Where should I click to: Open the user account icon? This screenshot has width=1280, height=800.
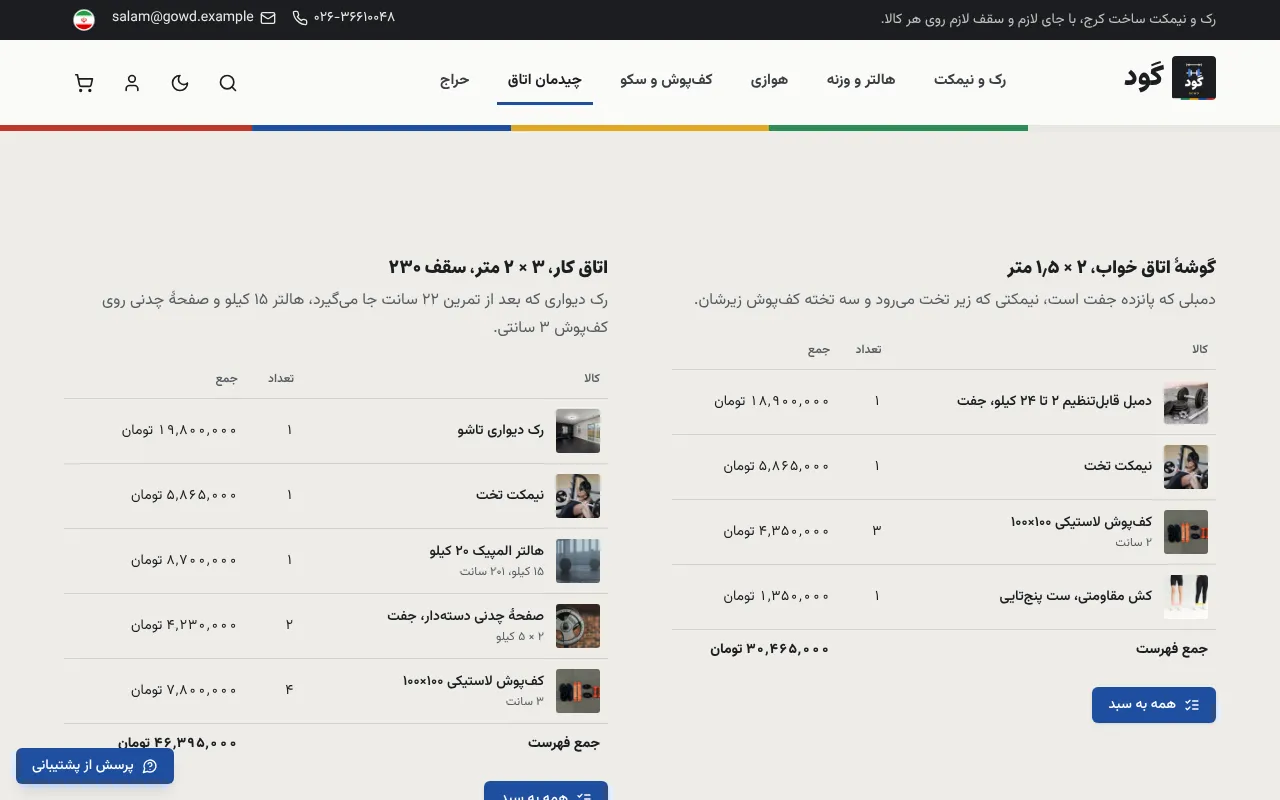point(132,83)
